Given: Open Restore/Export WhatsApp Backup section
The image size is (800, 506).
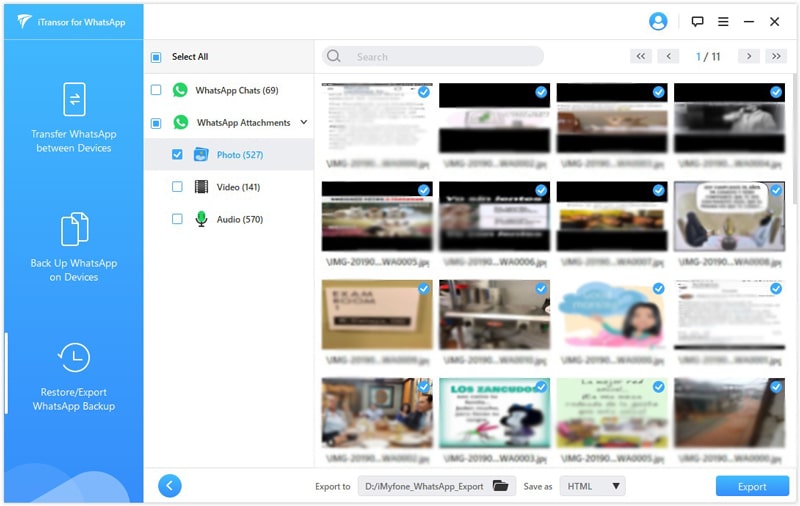Looking at the screenshot, I should pyautogui.click(x=74, y=377).
